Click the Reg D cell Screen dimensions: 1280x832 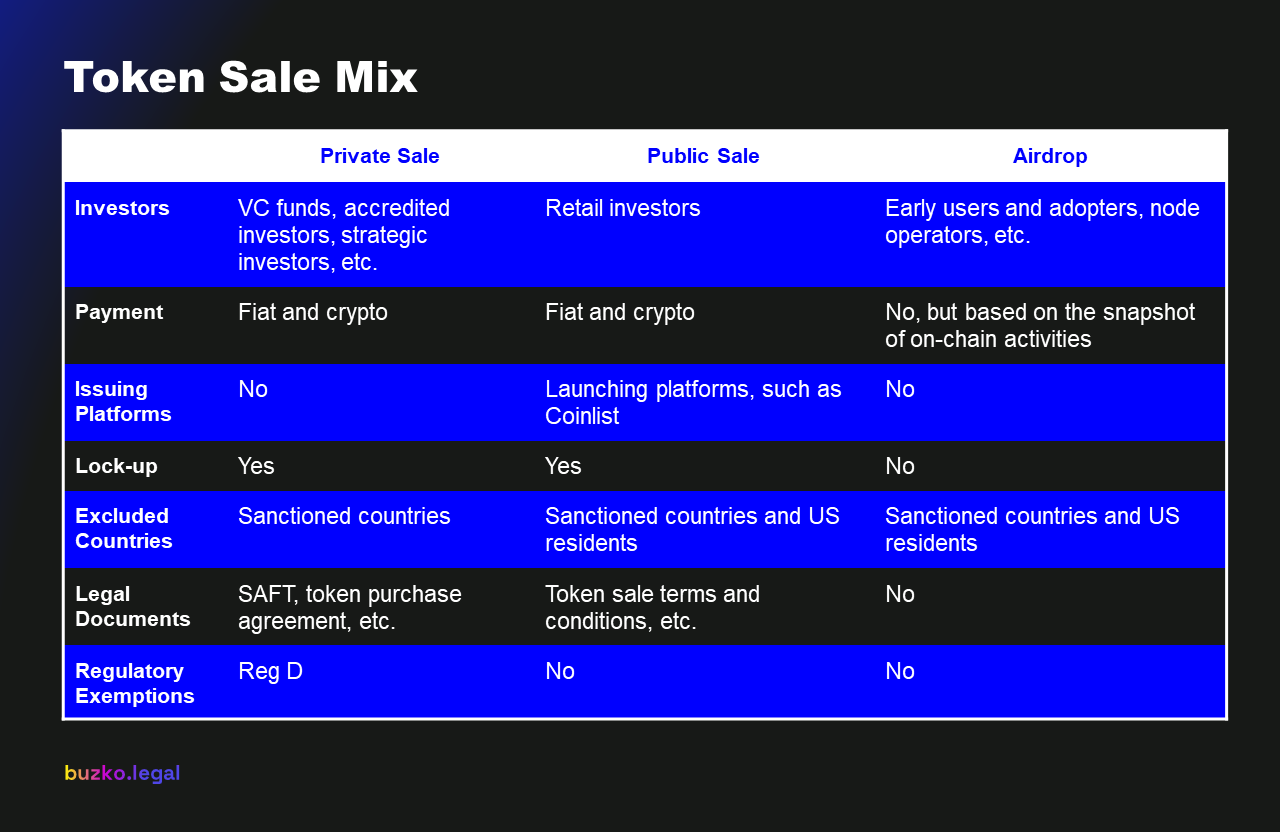[270, 671]
